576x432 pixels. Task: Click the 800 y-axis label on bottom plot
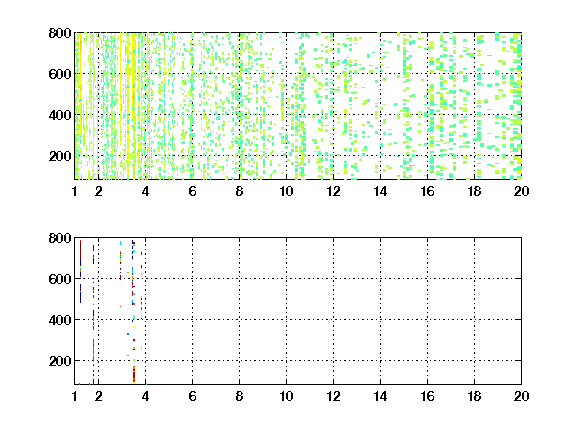coord(60,238)
